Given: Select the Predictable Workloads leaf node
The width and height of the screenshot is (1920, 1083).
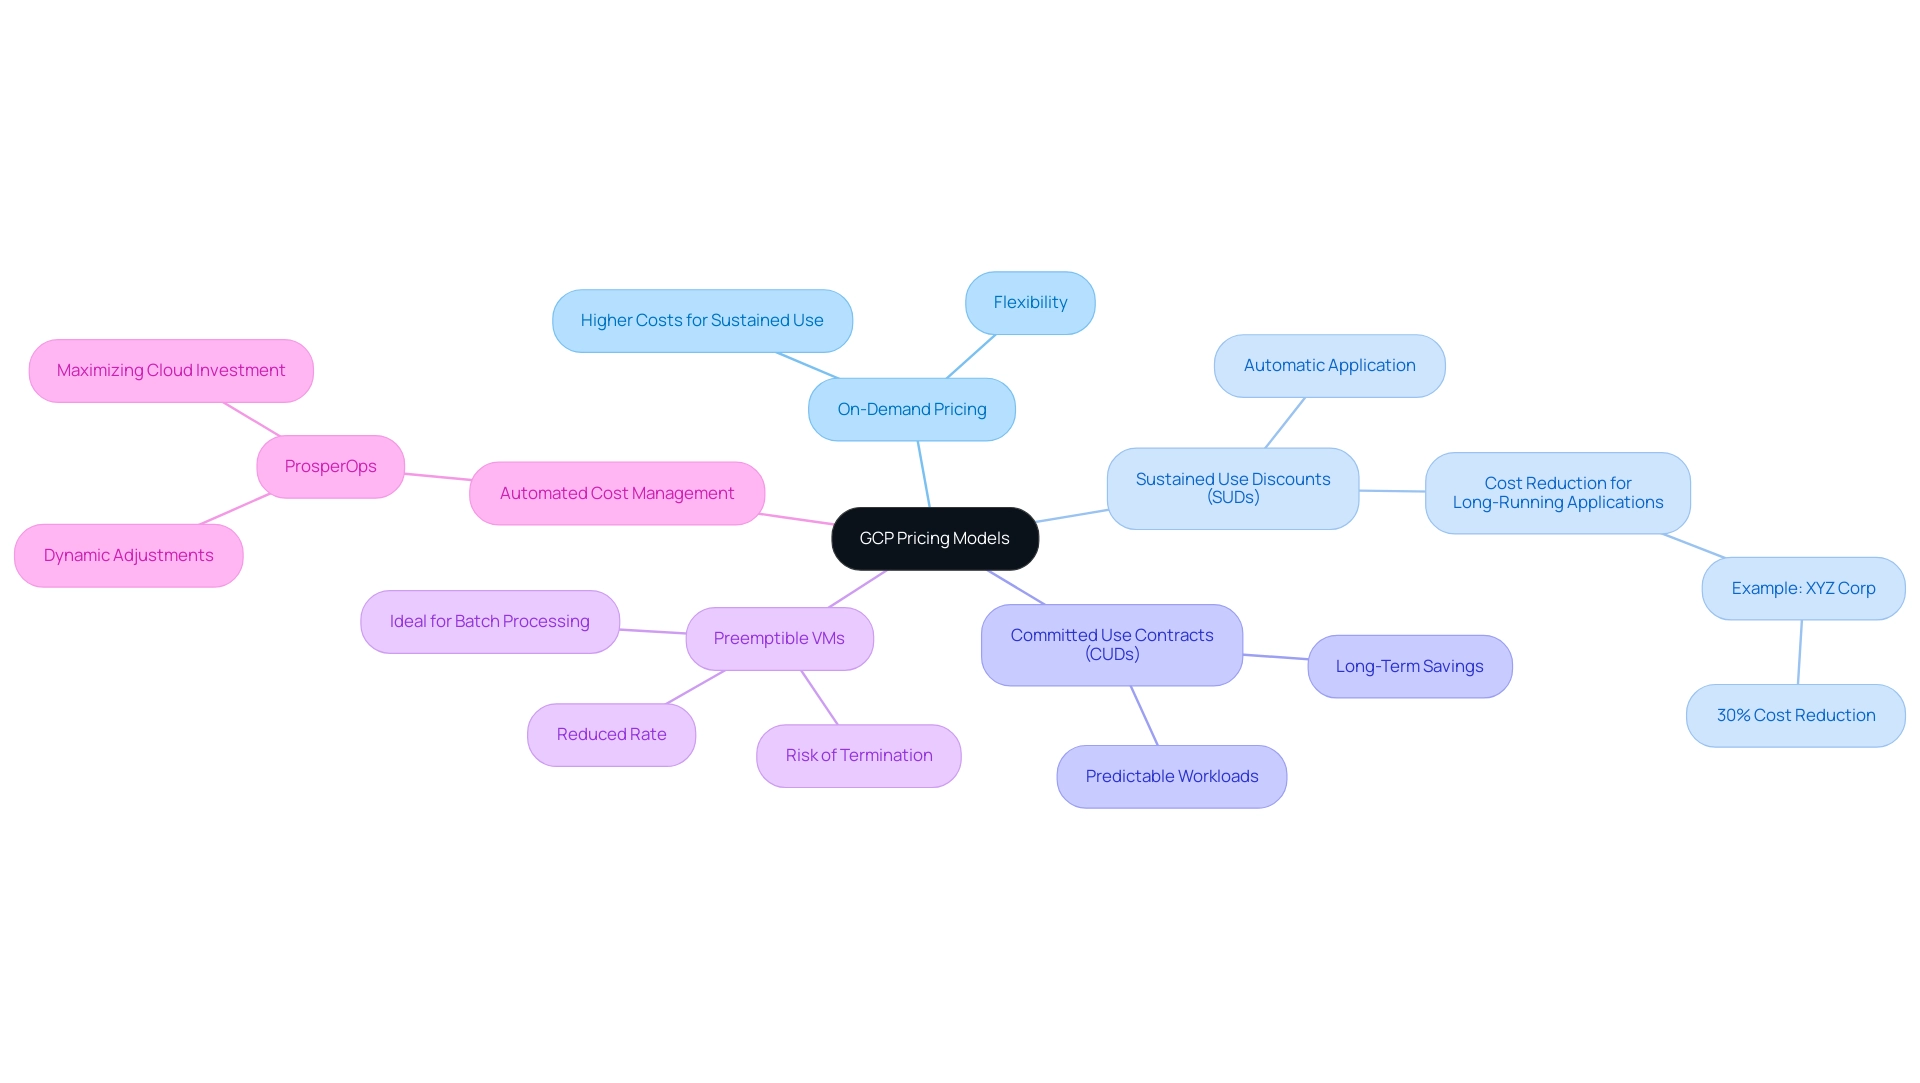Looking at the screenshot, I should click(x=1170, y=774).
